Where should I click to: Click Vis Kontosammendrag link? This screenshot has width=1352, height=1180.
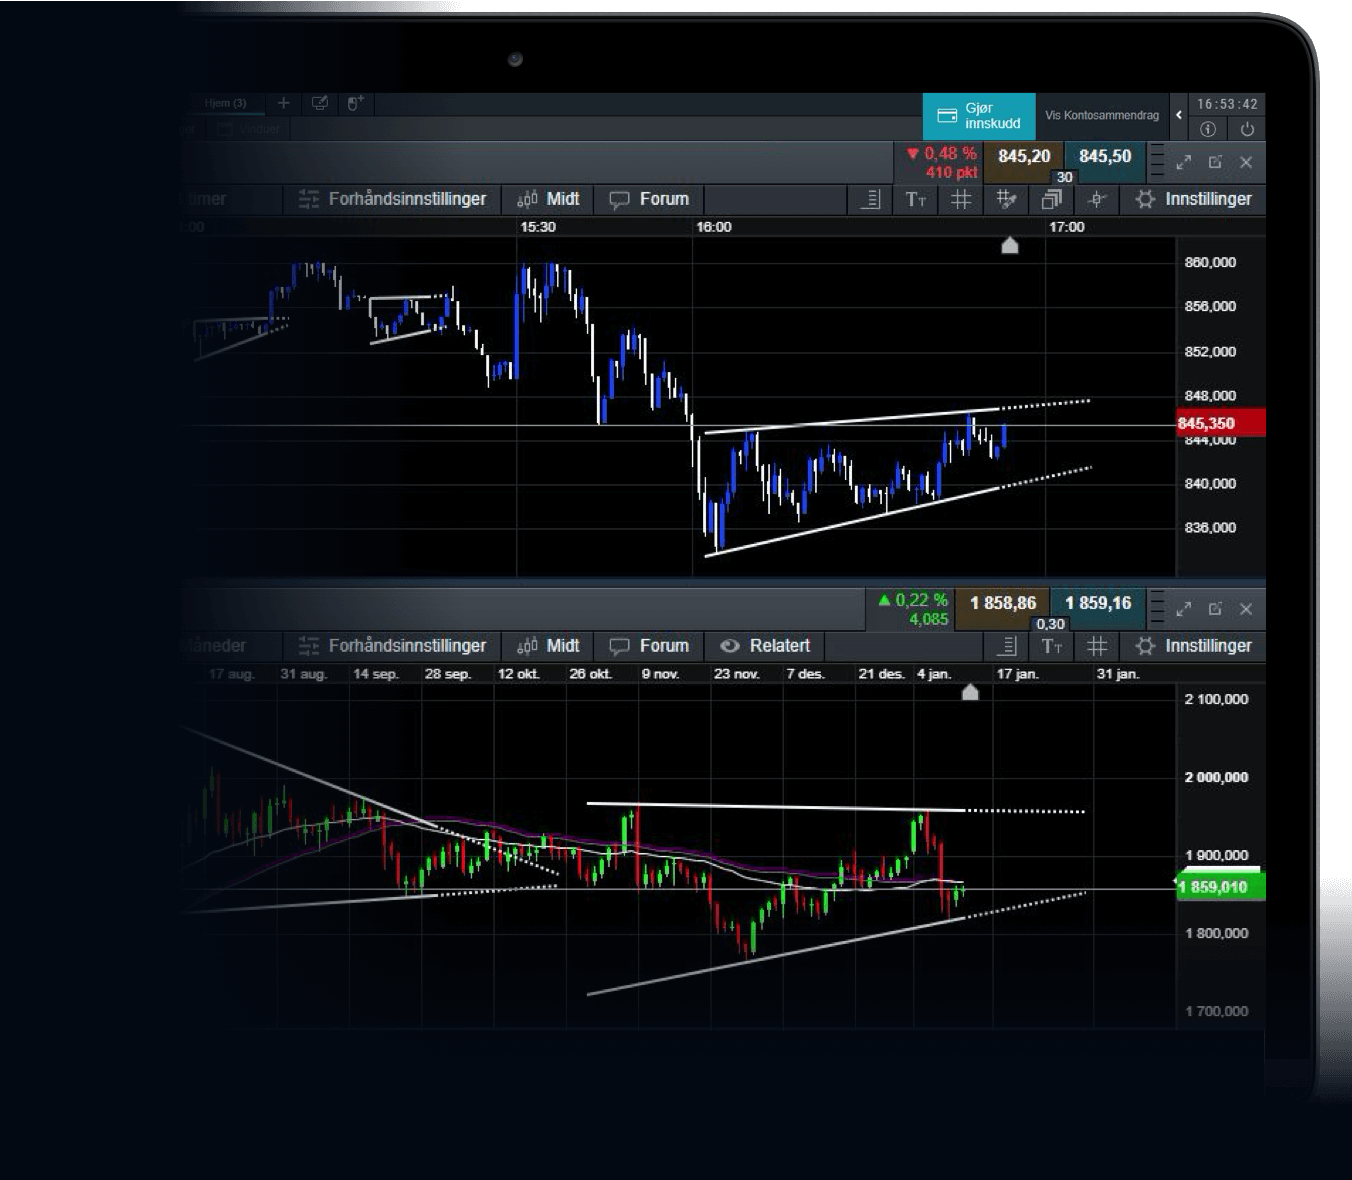point(1101,116)
